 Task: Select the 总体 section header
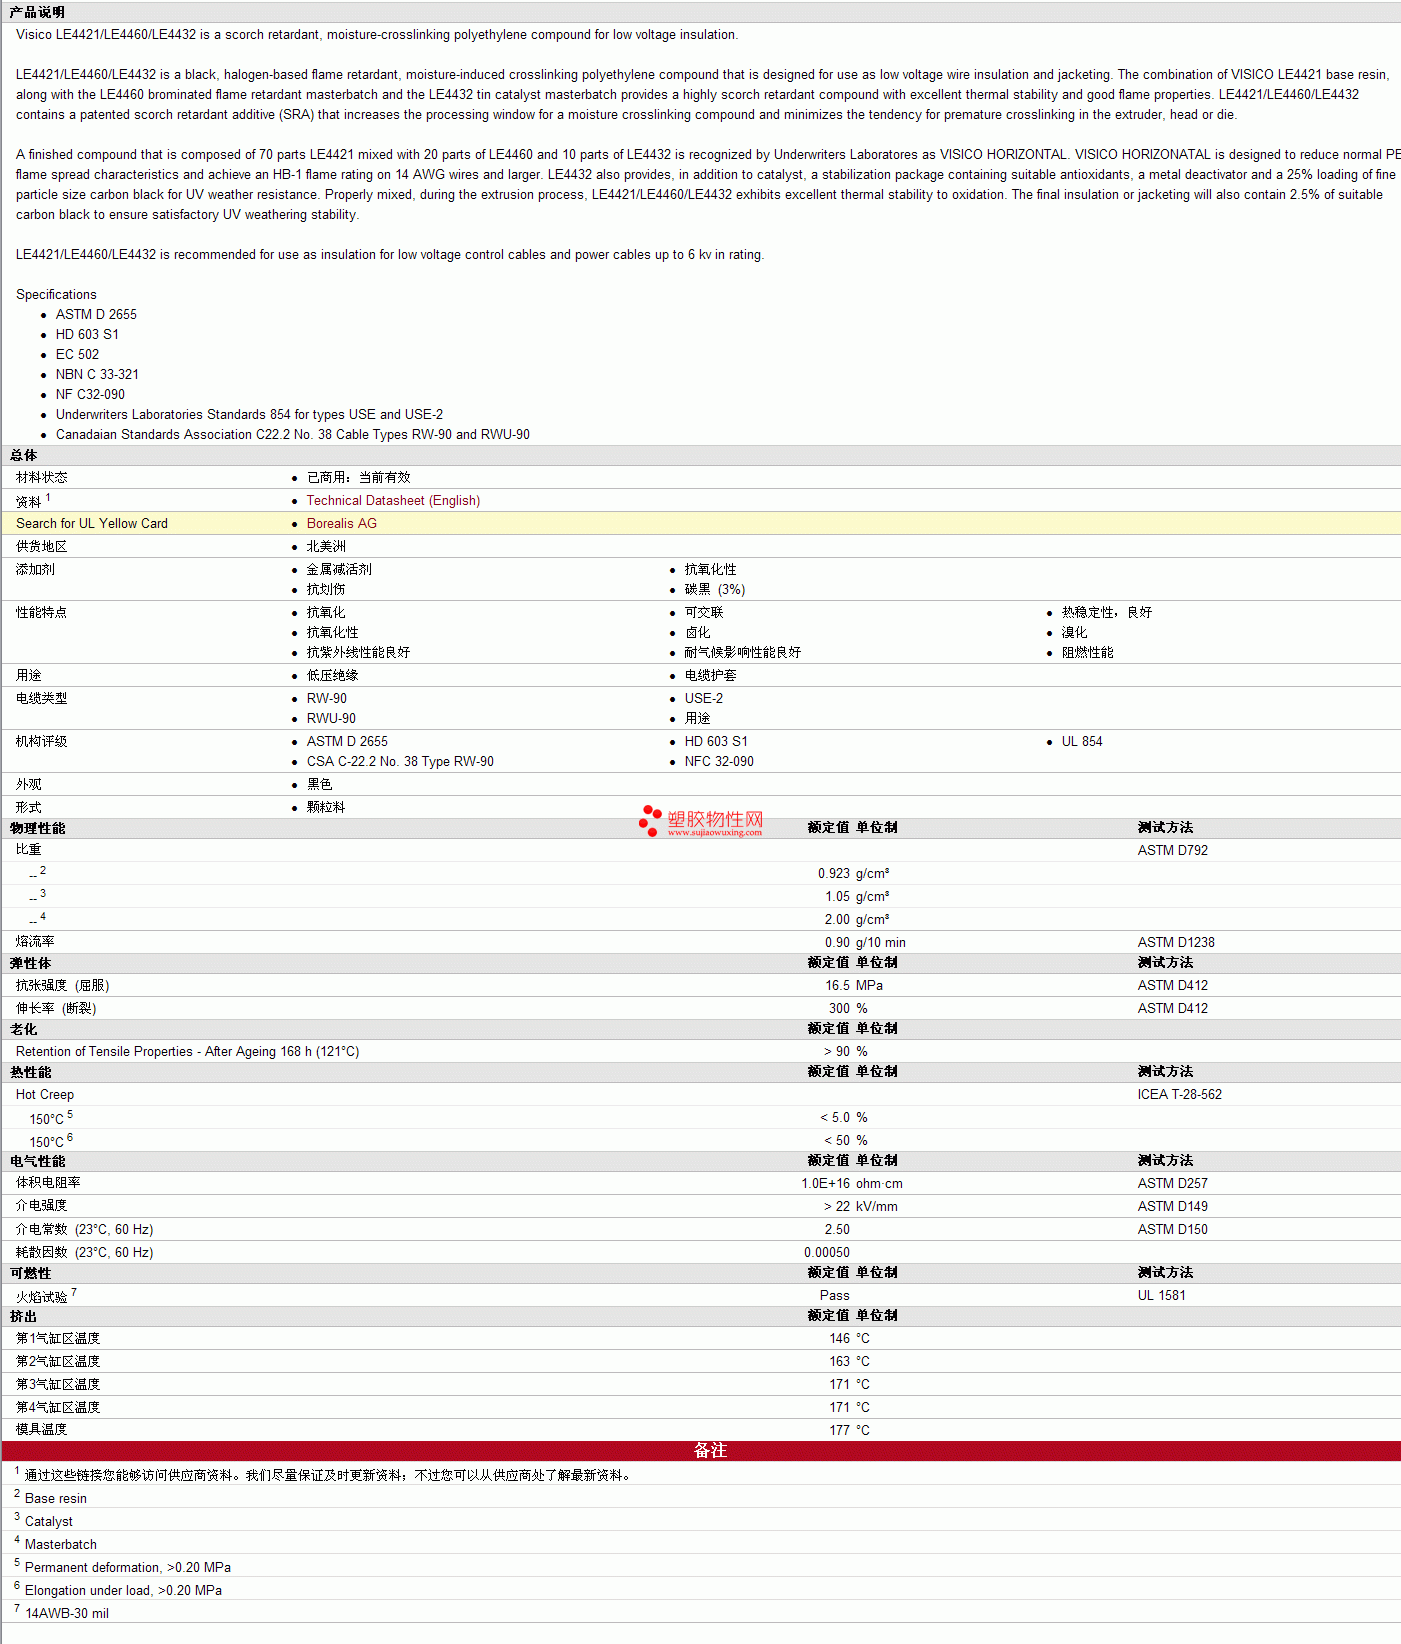click(23, 455)
